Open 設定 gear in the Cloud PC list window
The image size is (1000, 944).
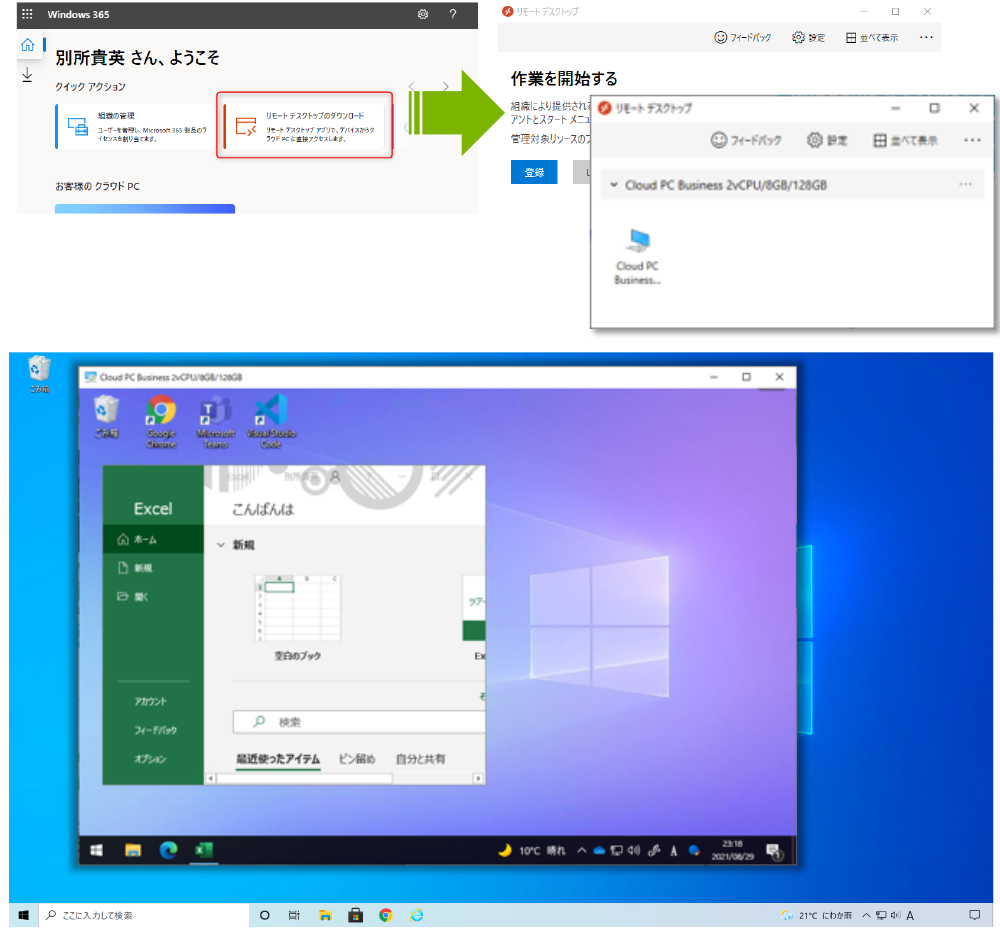(827, 140)
